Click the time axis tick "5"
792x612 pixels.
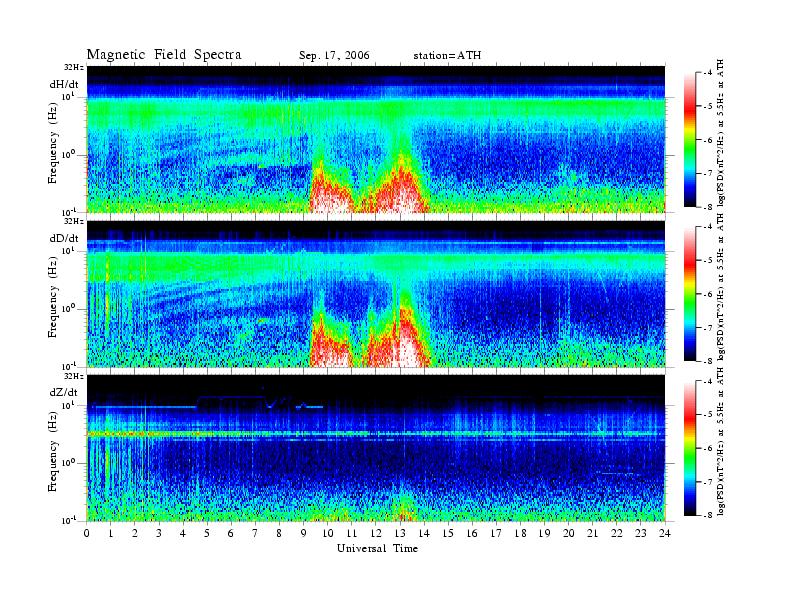[207, 533]
